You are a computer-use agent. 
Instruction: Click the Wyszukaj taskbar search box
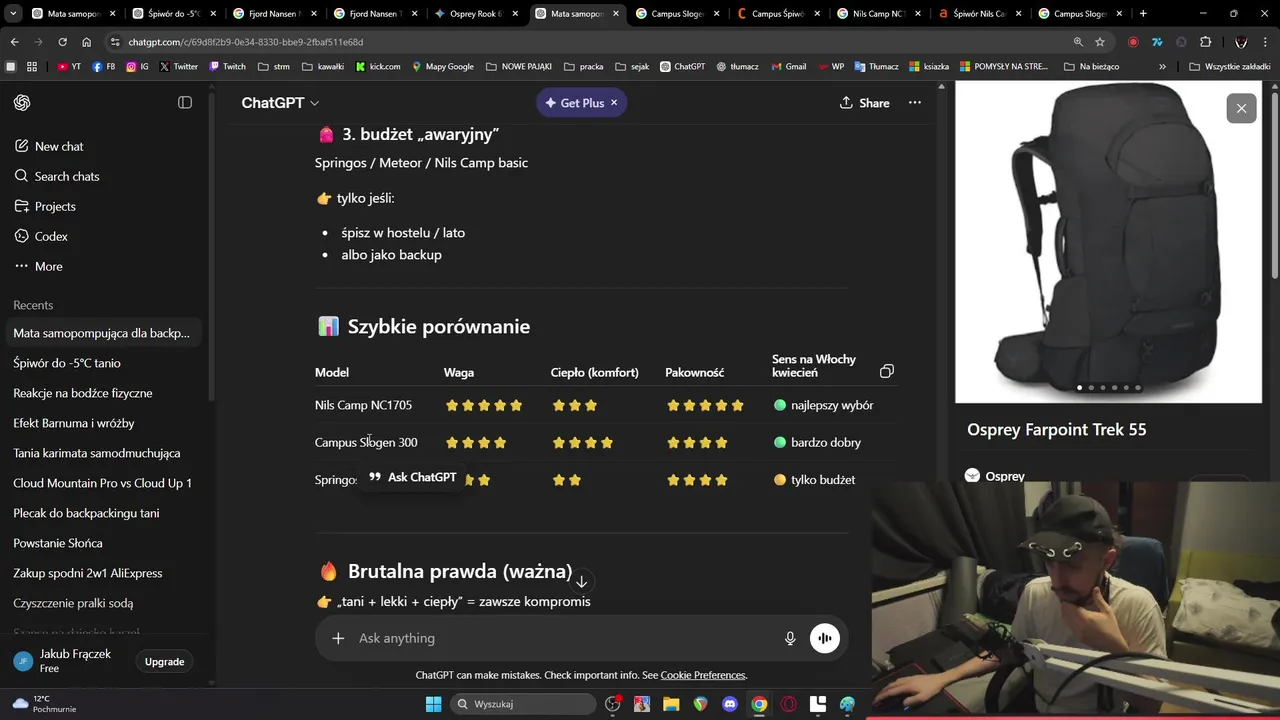pyautogui.click(x=523, y=704)
